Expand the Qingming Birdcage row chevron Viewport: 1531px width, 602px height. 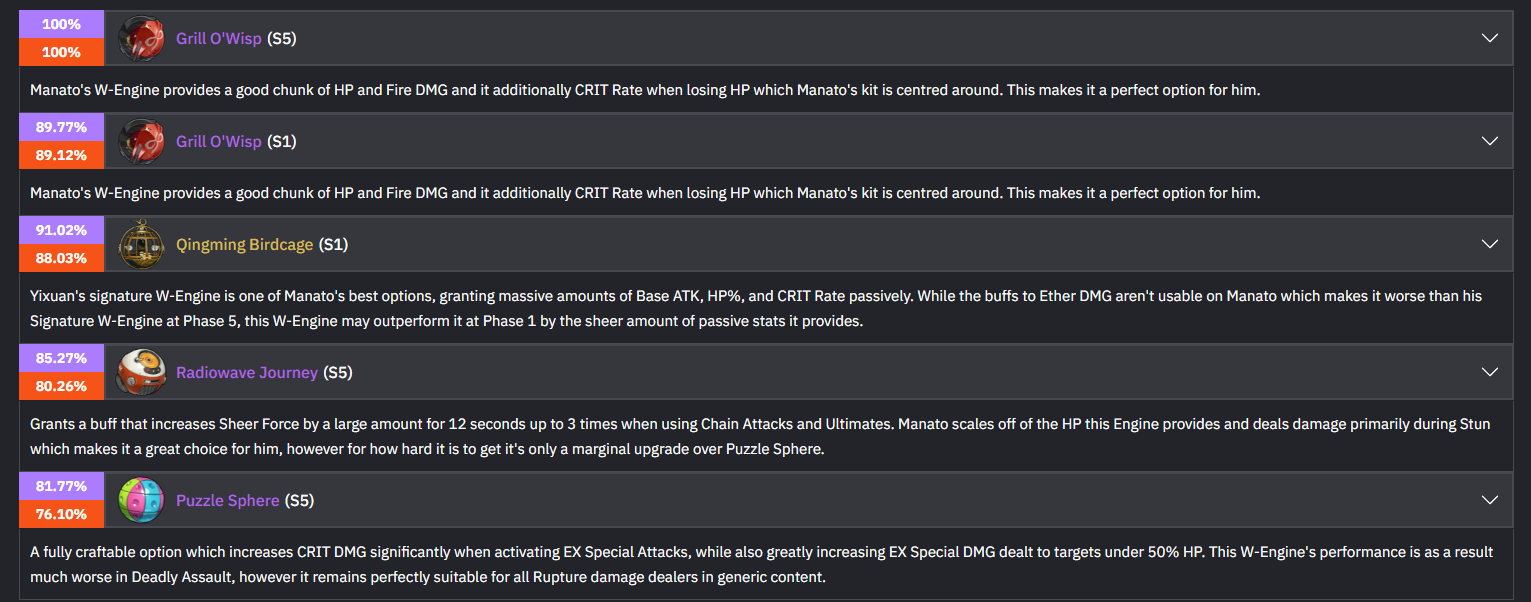(x=1489, y=245)
